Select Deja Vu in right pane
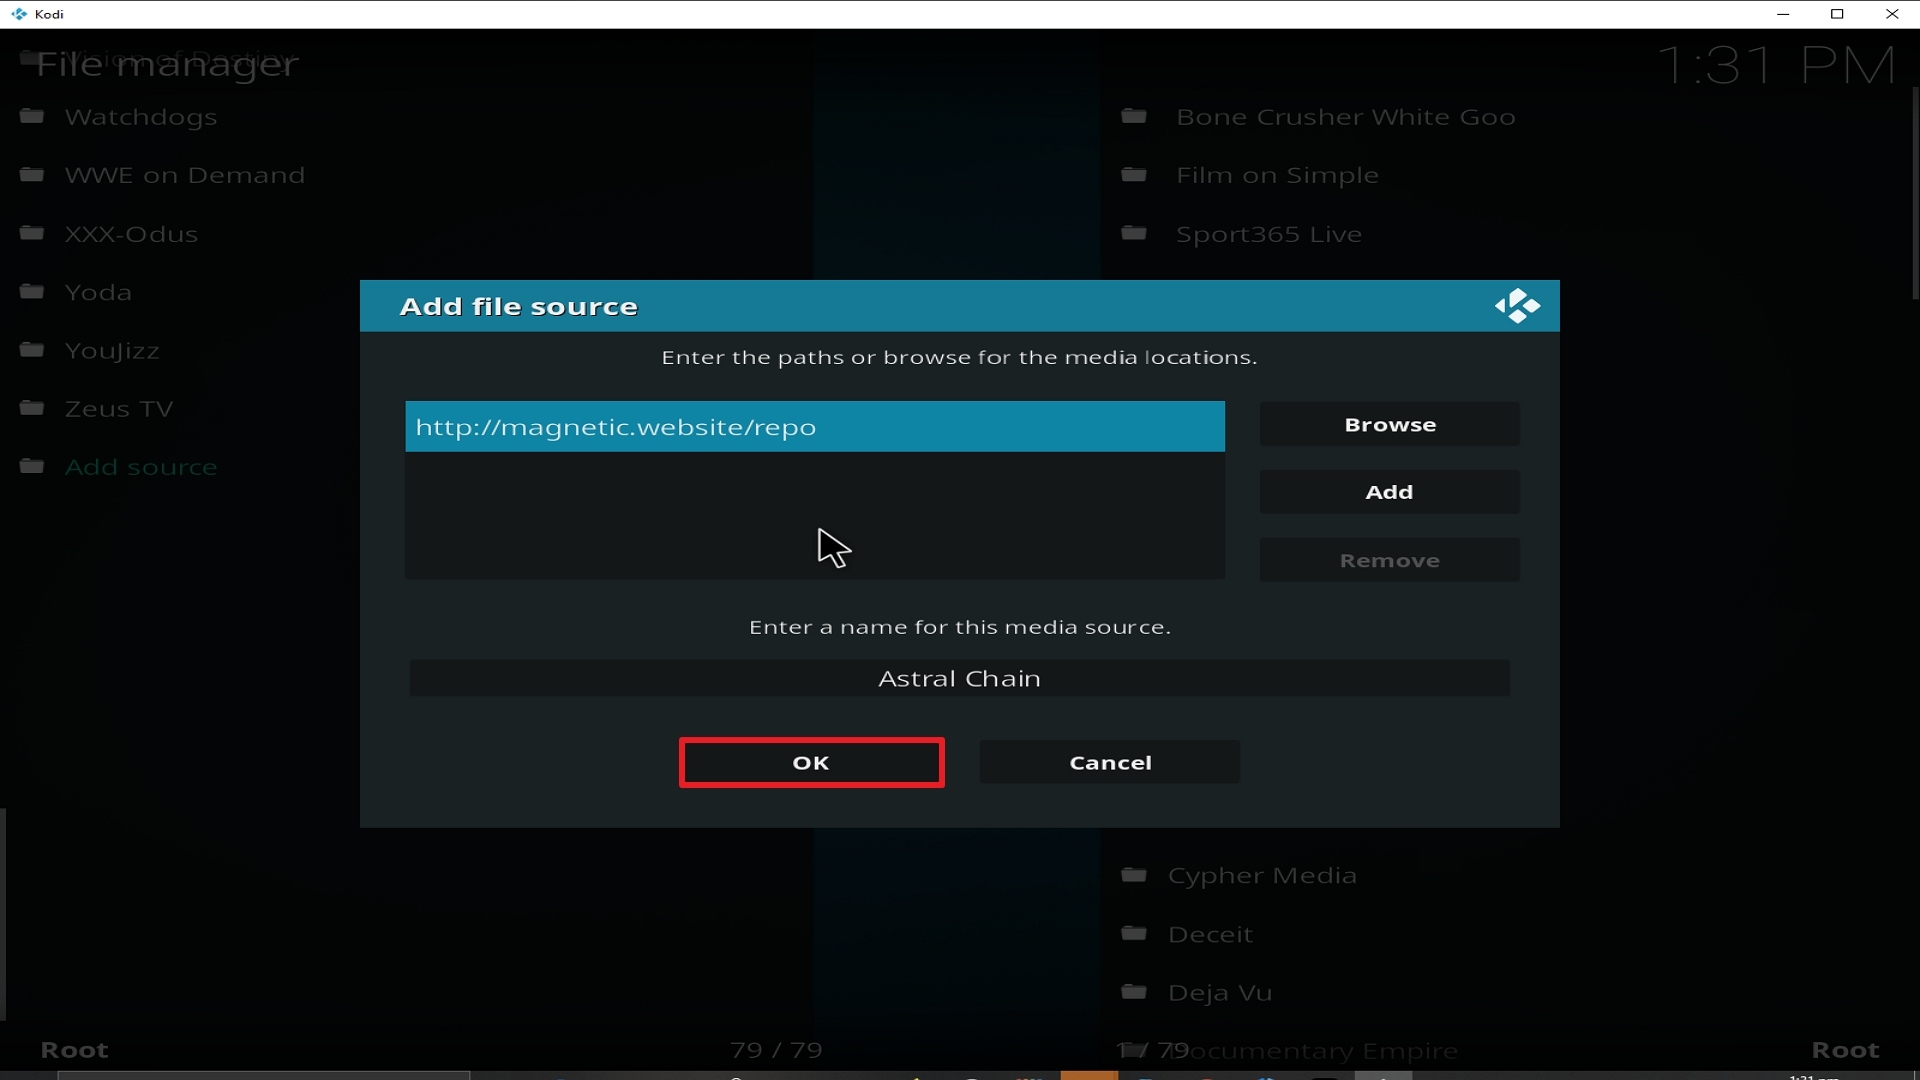Viewport: 1920px width, 1080px height. click(1220, 993)
